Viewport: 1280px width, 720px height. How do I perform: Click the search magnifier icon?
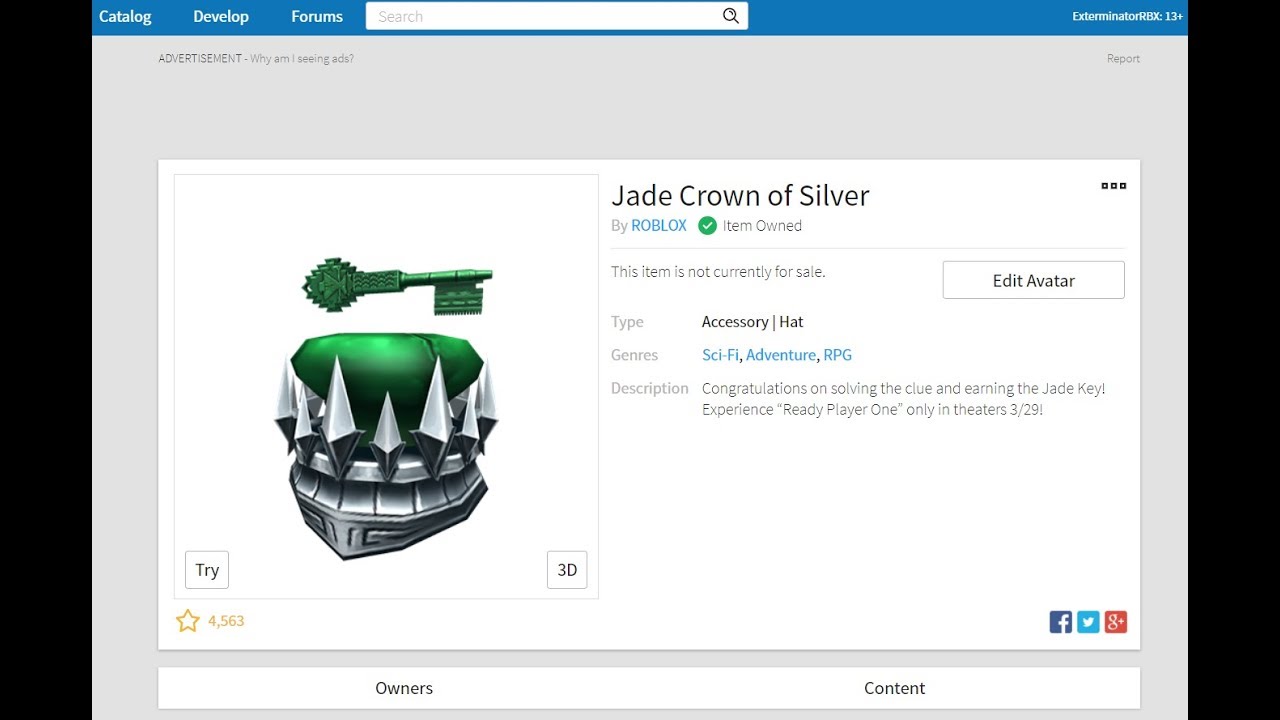731,16
